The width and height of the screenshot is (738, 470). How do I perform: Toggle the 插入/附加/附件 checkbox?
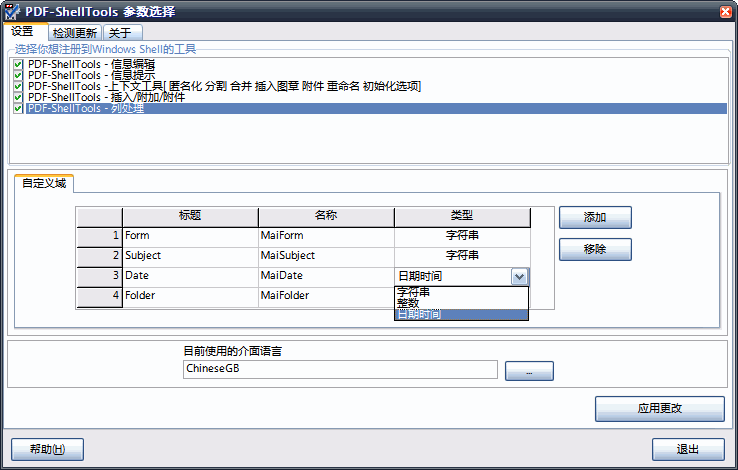point(18,97)
